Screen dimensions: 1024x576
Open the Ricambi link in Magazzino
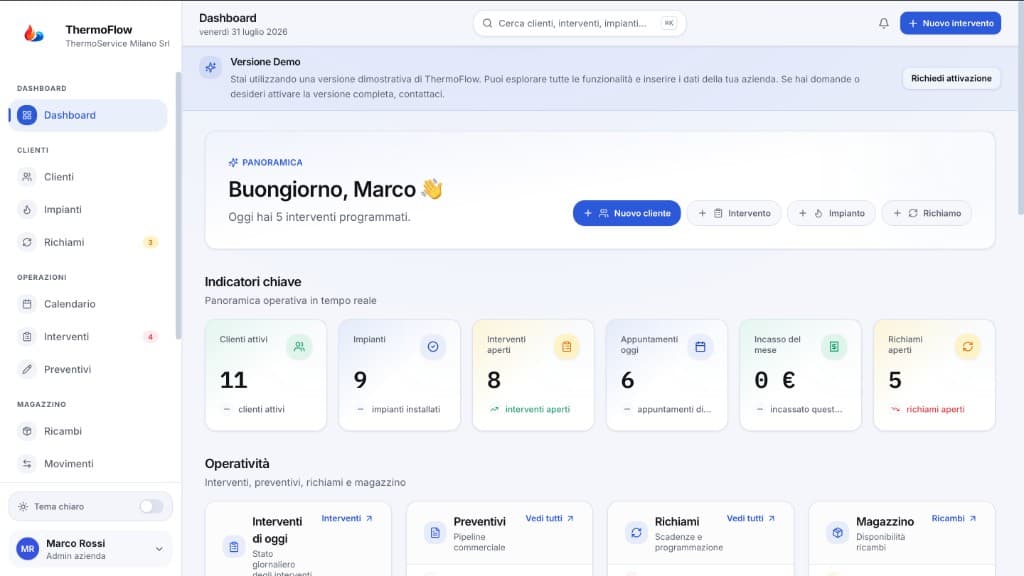pos(954,519)
